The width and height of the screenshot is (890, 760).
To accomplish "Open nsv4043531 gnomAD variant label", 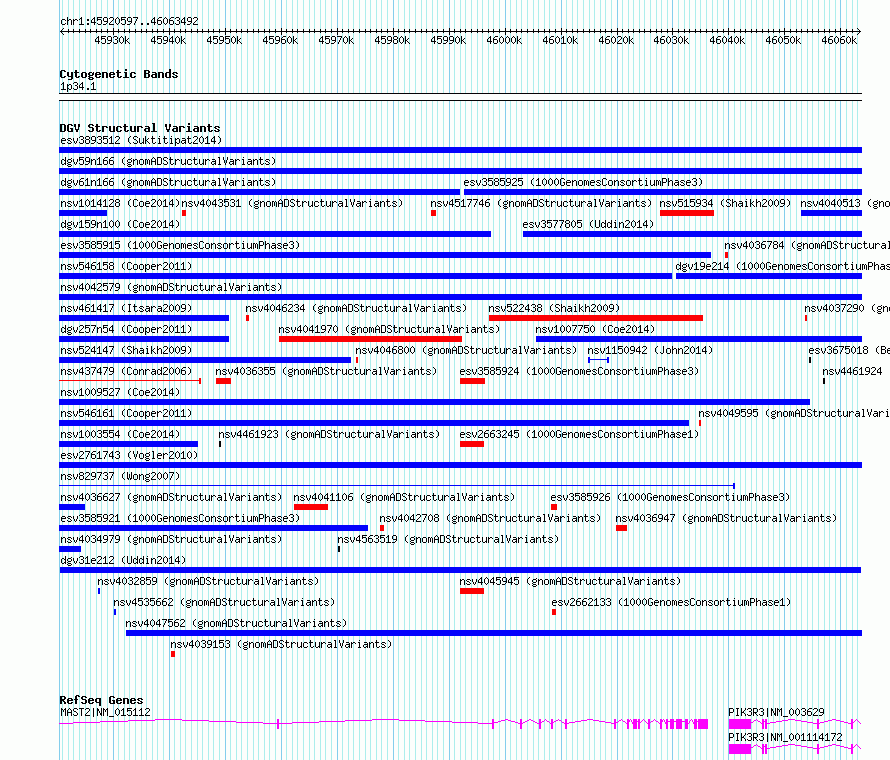I will (x=292, y=203).
